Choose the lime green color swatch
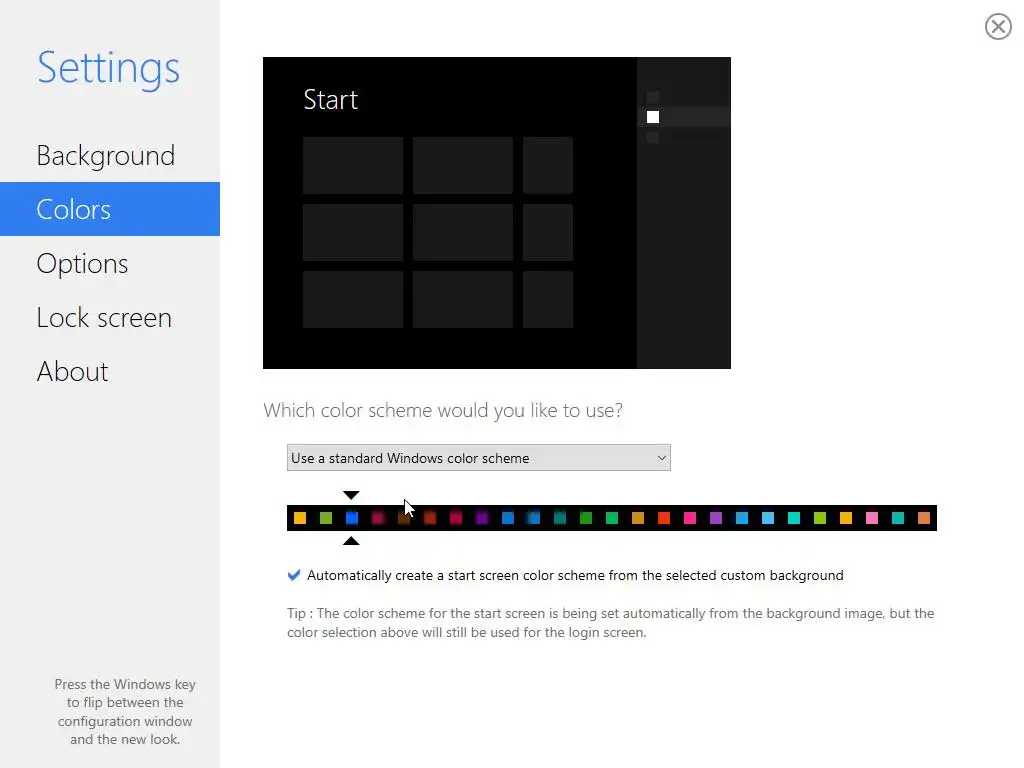The width and height of the screenshot is (1024, 768). pos(820,518)
